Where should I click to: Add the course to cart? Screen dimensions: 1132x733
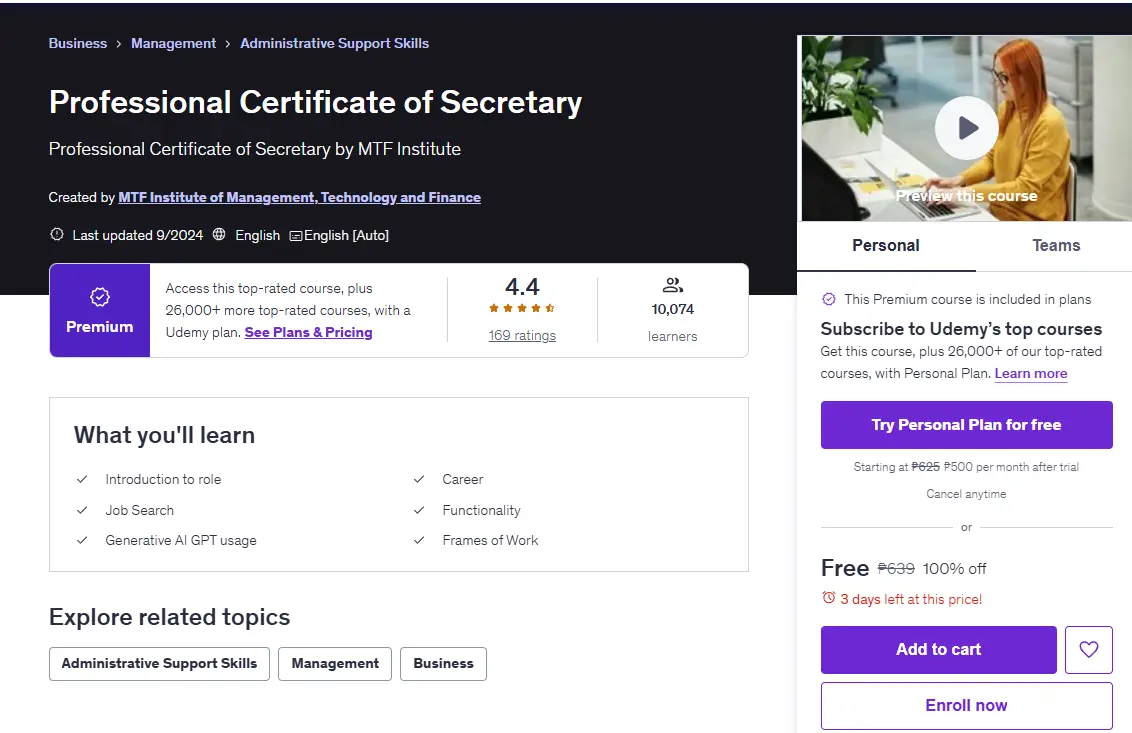pyautogui.click(x=939, y=649)
